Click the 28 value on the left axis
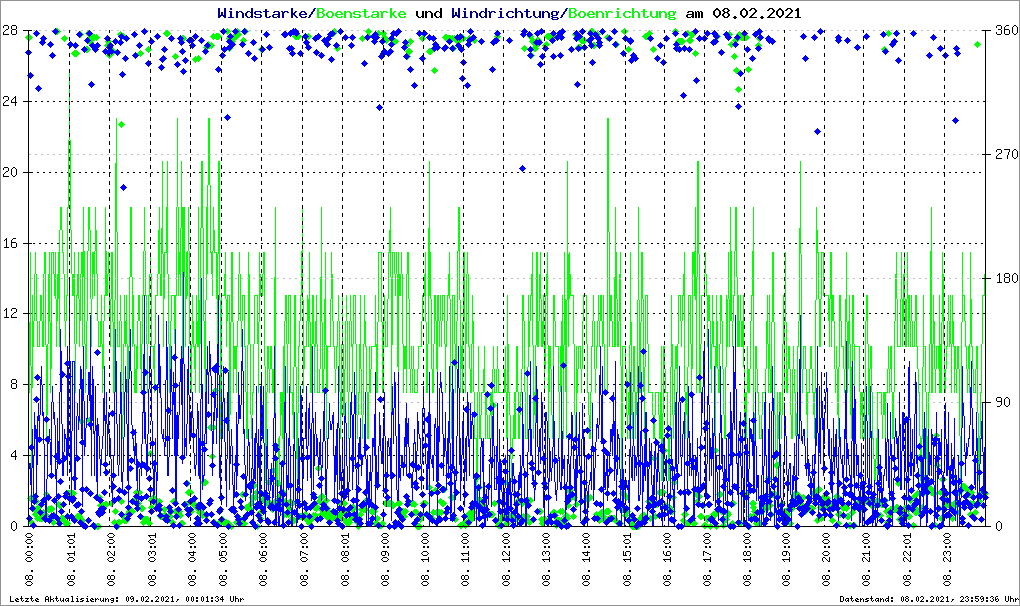1020x606 pixels. point(12,31)
